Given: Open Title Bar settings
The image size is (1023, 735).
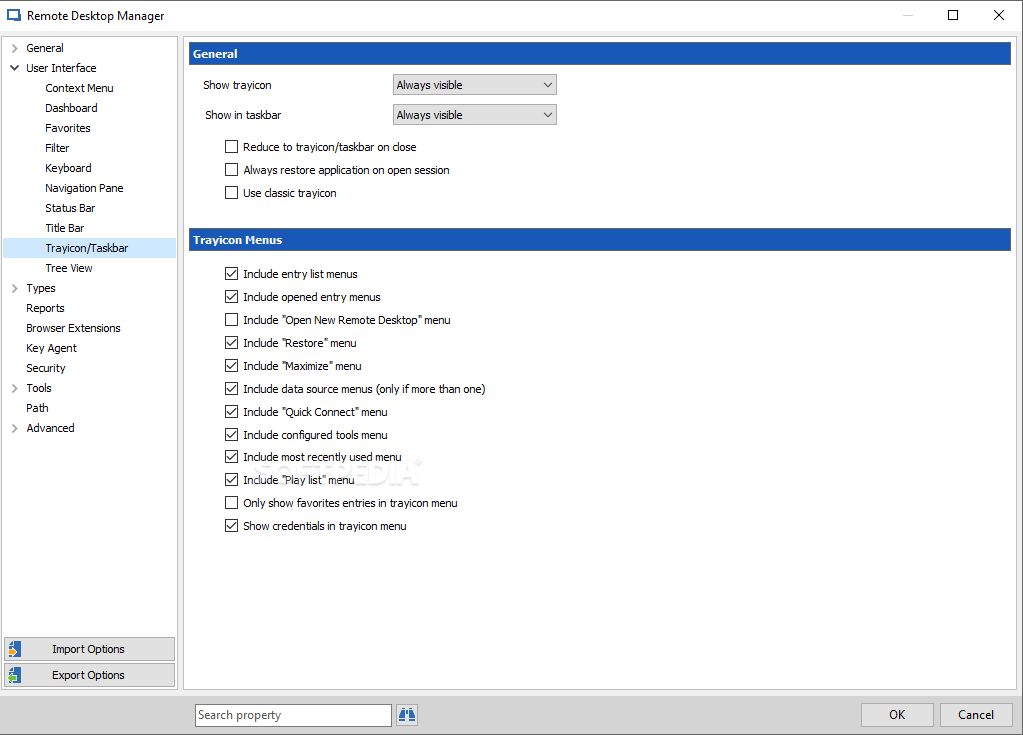Looking at the screenshot, I should pos(65,228).
